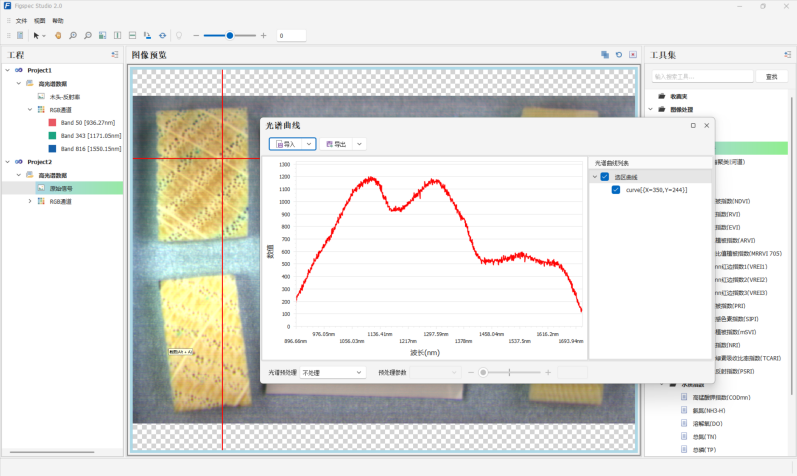Click the zoom in magnifier icon
The width and height of the screenshot is (797, 476).
tap(73, 35)
